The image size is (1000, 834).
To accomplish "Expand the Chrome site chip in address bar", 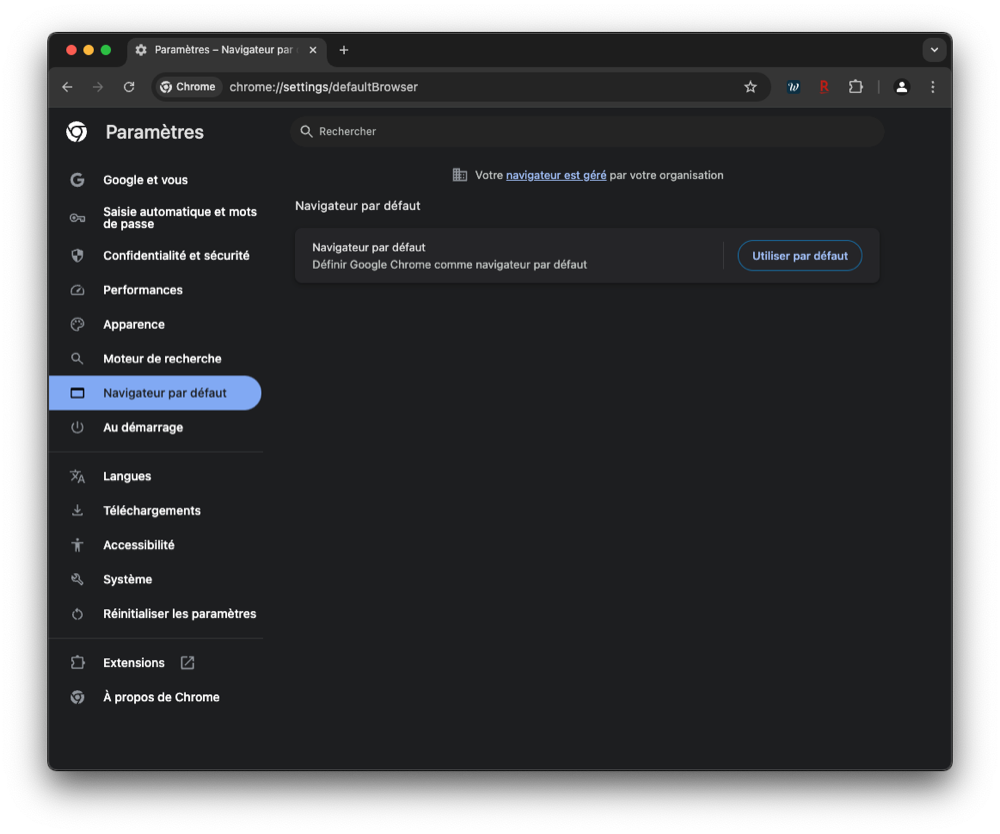I will (x=188, y=87).
